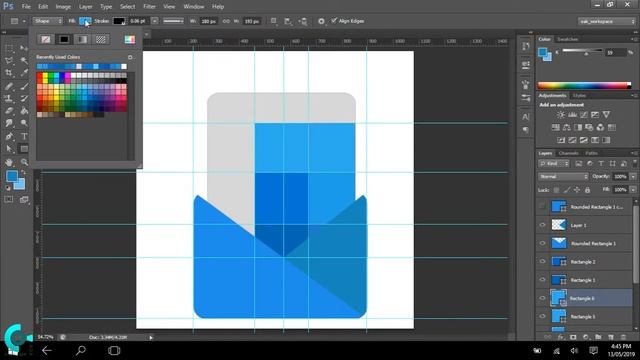The image size is (640, 360).
Task: Choose No Color fill in popup
Action: tap(46, 39)
